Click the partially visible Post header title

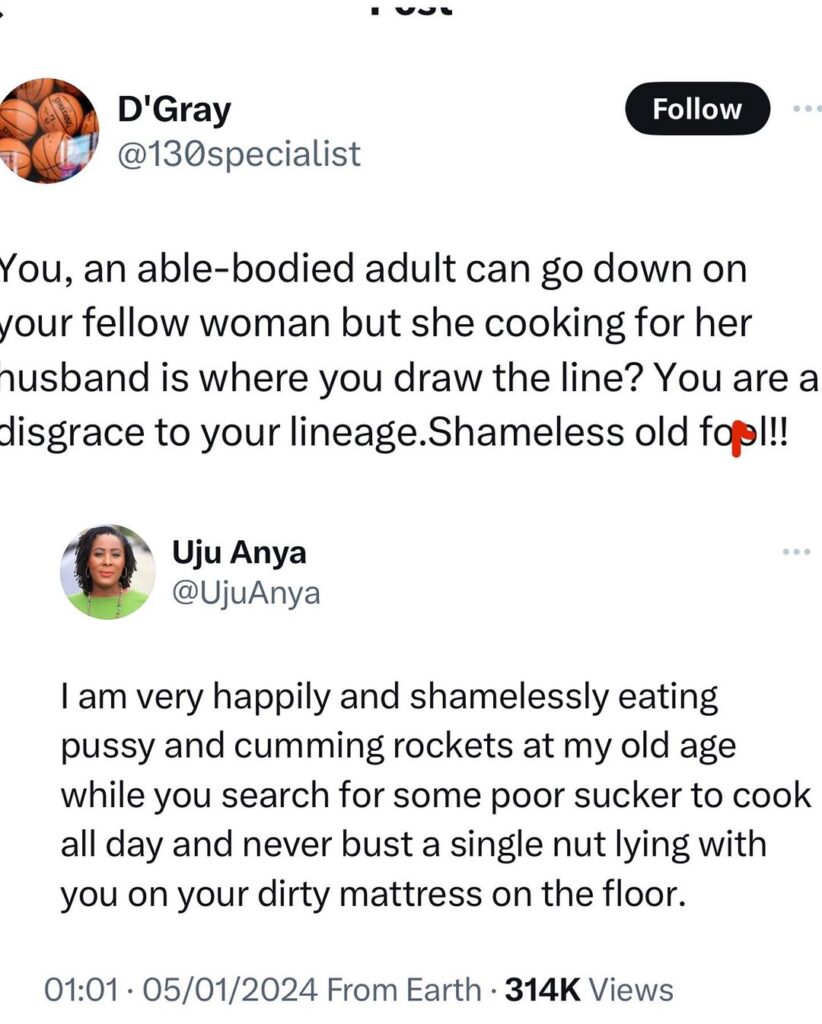pyautogui.click(x=410, y=8)
